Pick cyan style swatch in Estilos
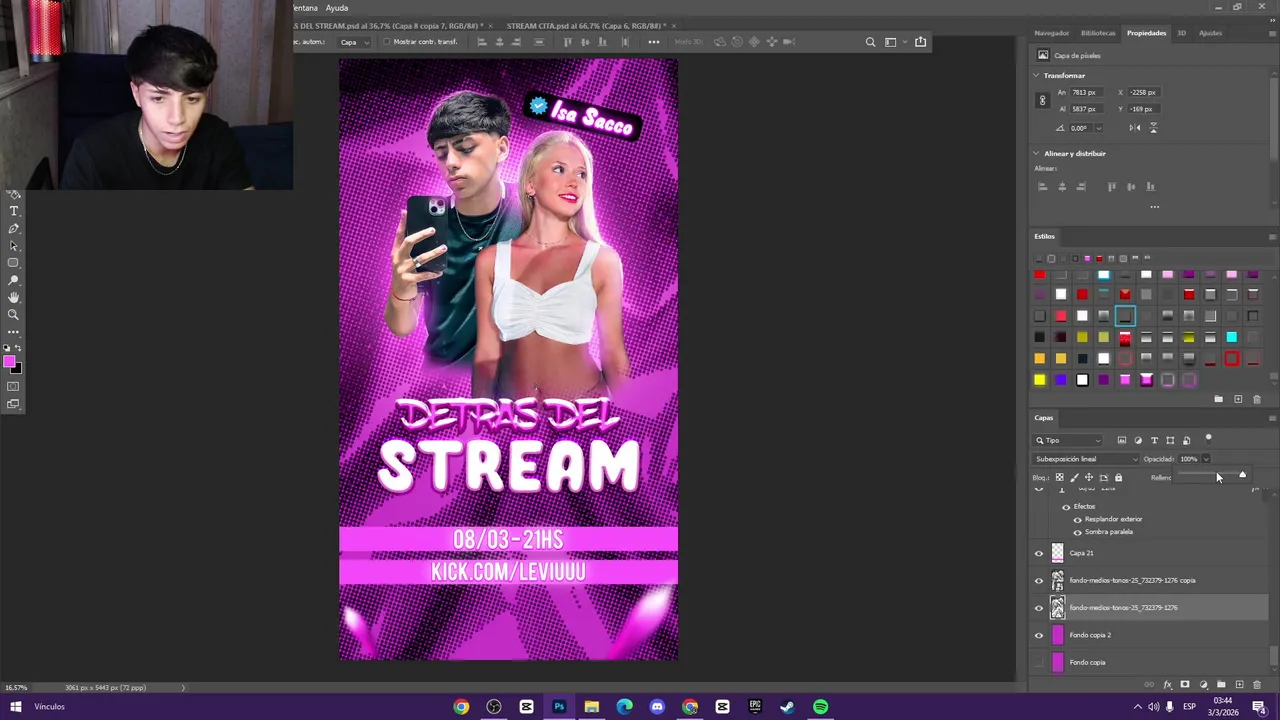 coord(1231,337)
